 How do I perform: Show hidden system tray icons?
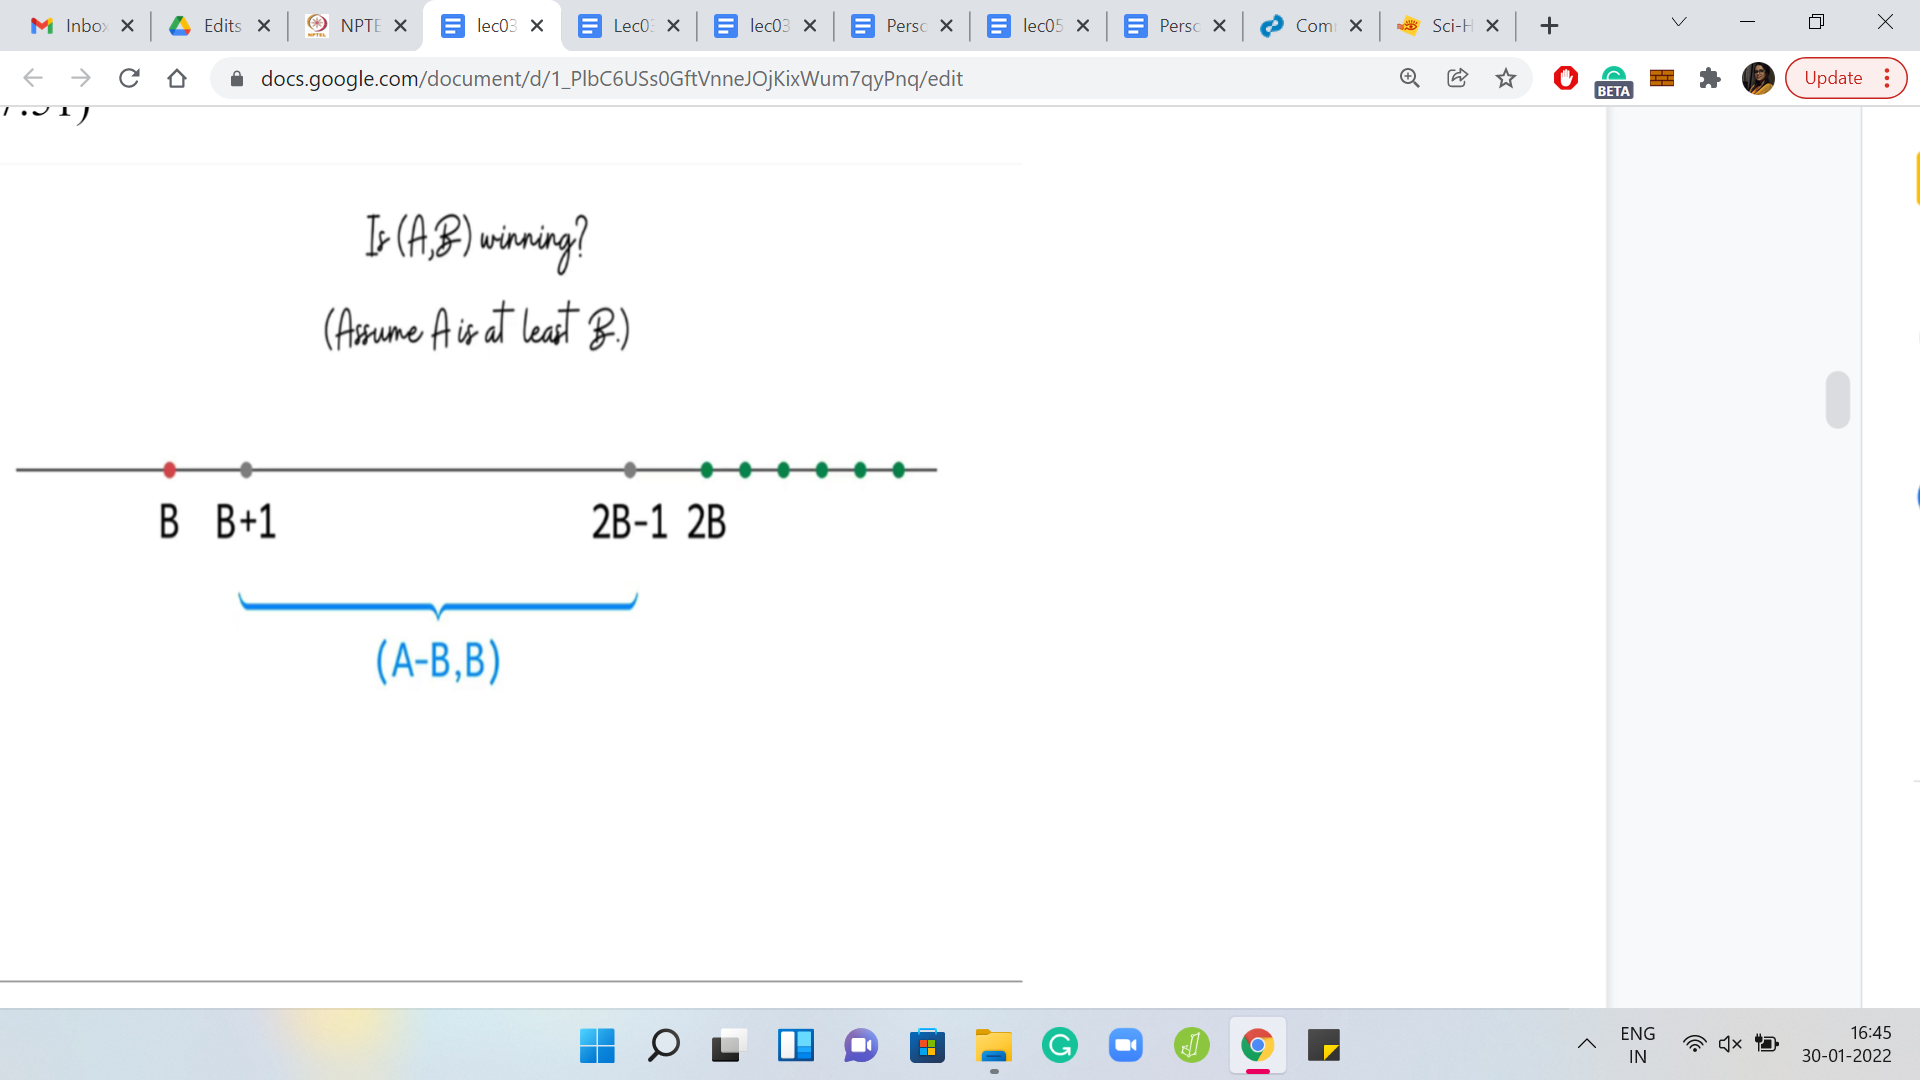point(1586,1044)
